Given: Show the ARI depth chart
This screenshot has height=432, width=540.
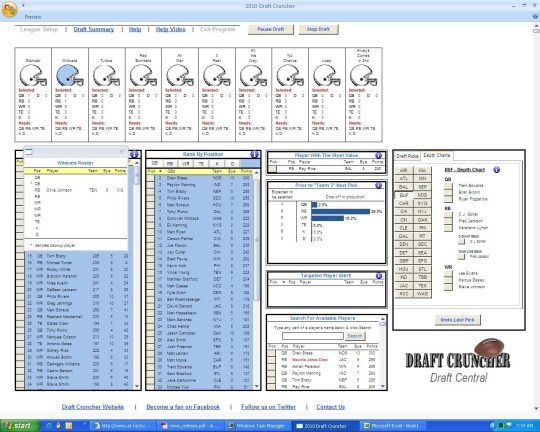Looking at the screenshot, I should pyautogui.click(x=404, y=170).
